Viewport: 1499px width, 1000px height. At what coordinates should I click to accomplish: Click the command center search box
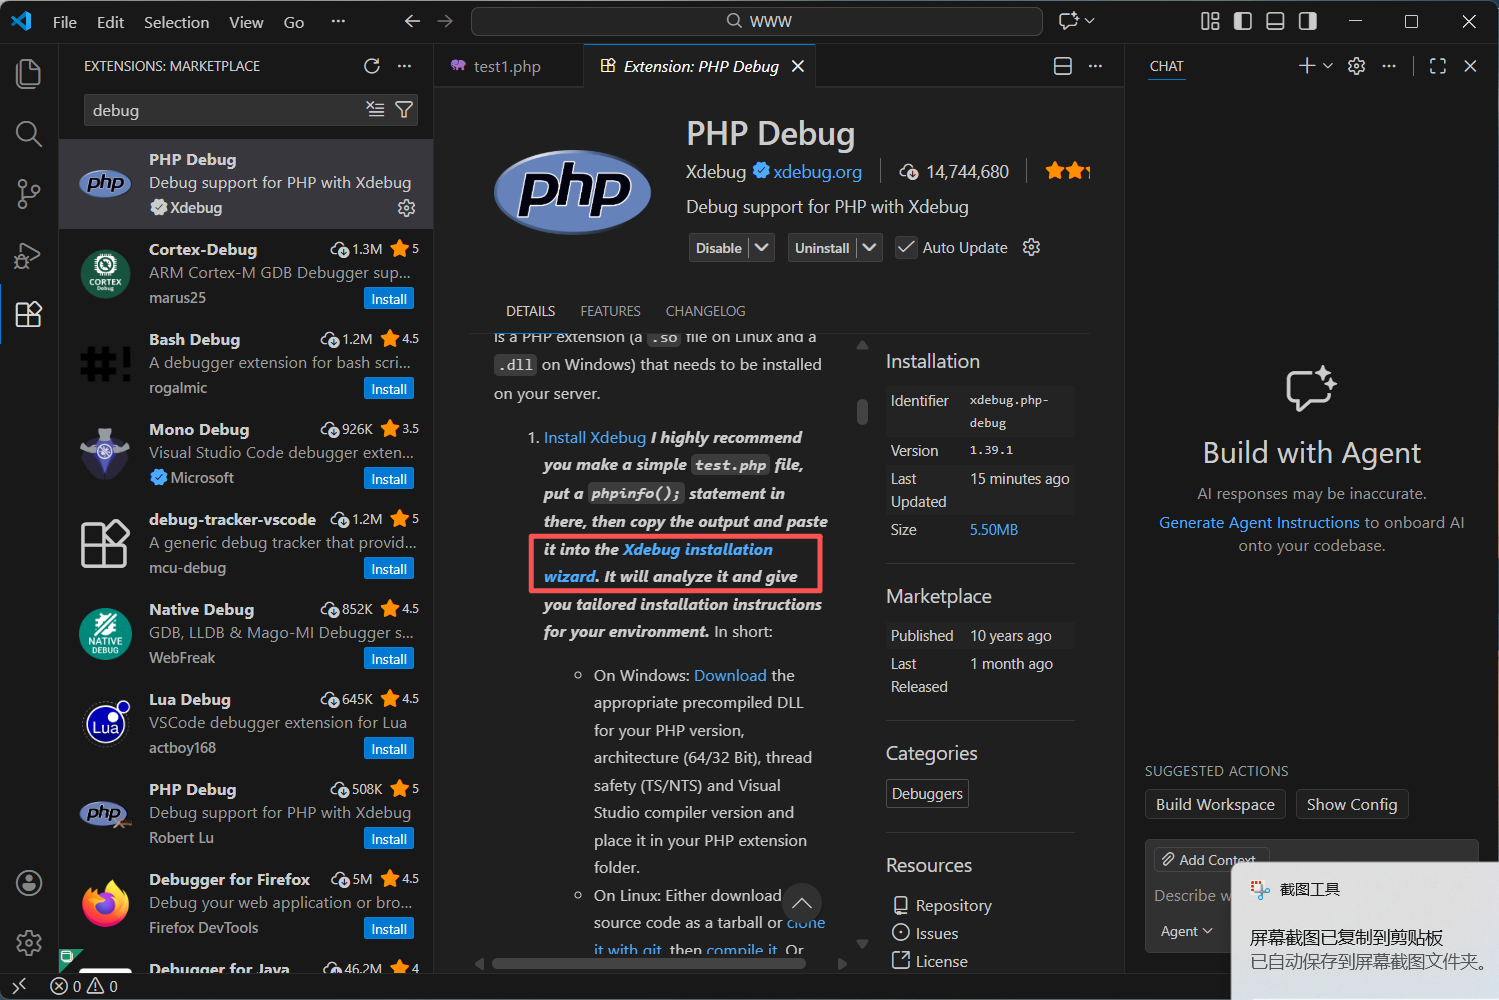click(x=757, y=21)
